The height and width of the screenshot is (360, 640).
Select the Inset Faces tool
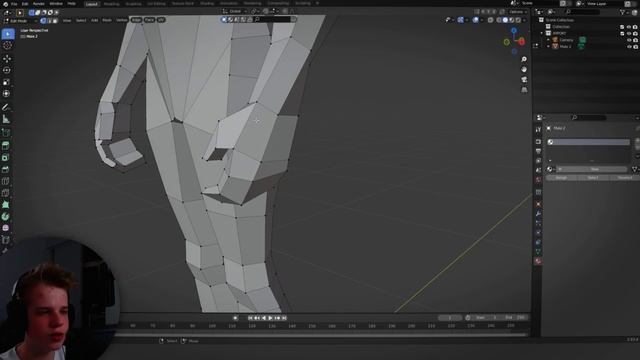click(6, 158)
